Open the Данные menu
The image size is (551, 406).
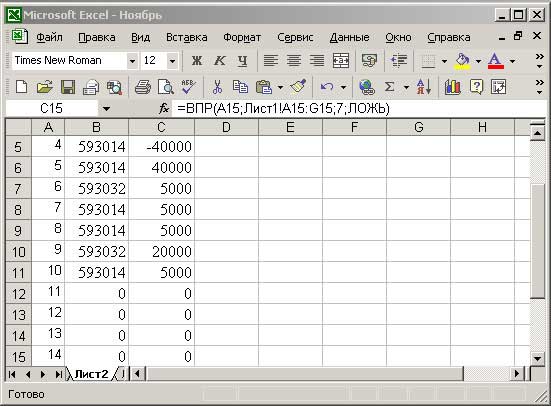(x=349, y=37)
